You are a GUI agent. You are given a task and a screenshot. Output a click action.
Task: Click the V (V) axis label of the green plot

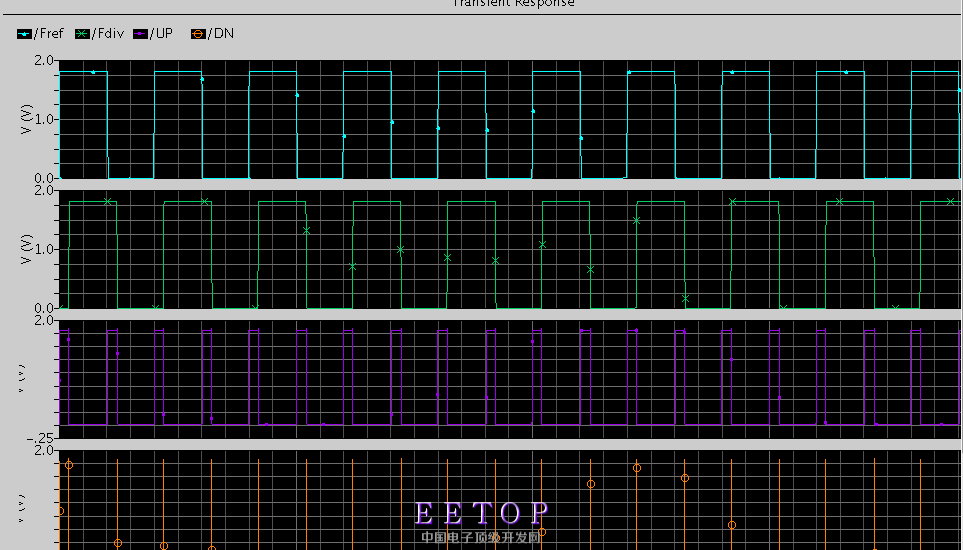[x=26, y=250]
